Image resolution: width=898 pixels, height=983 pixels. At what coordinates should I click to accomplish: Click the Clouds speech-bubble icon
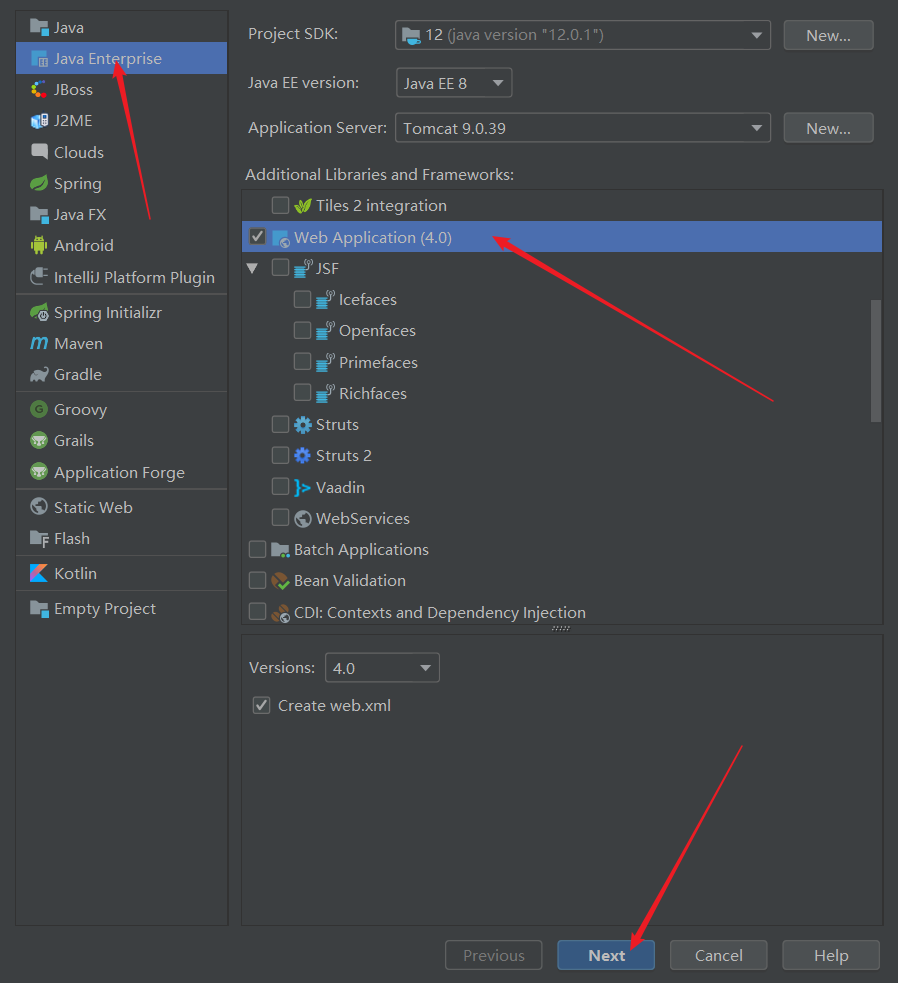(x=39, y=152)
